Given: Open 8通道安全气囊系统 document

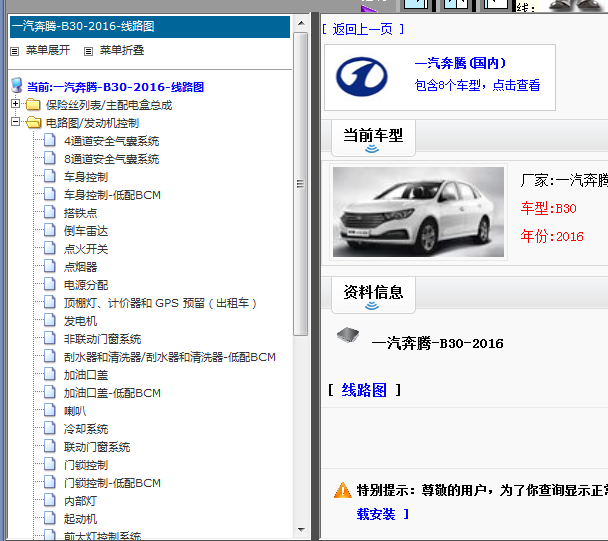Looking at the screenshot, I should tap(111, 159).
